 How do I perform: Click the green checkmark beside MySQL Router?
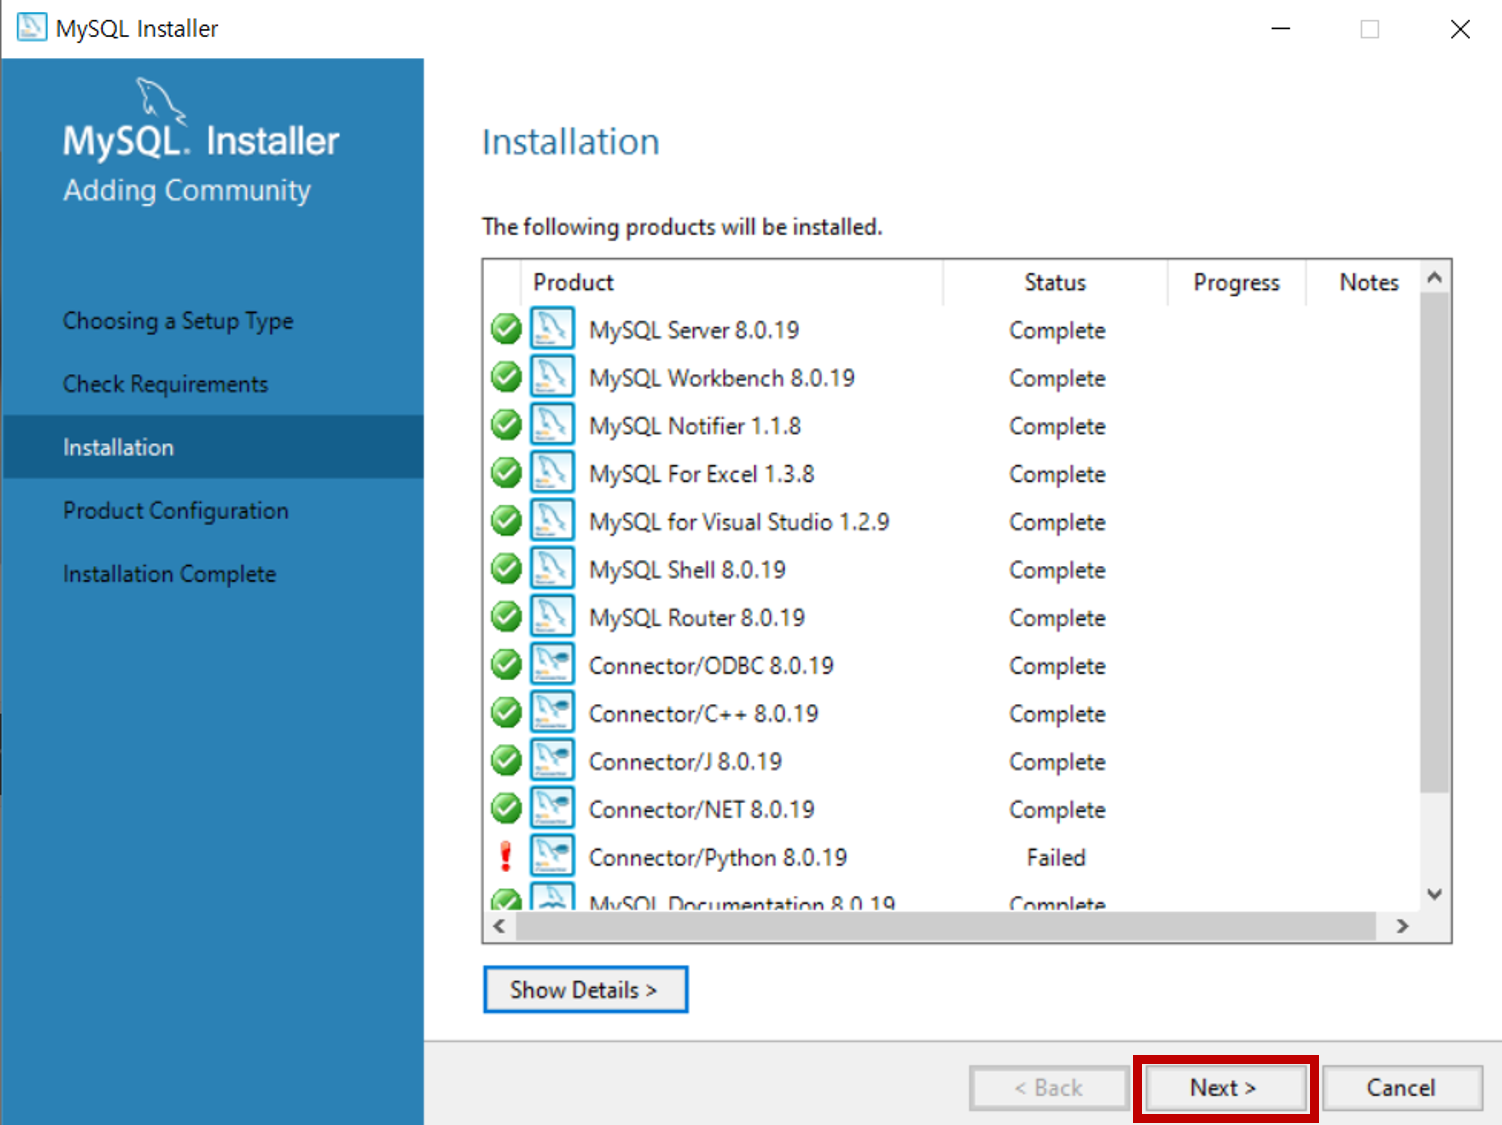[506, 617]
